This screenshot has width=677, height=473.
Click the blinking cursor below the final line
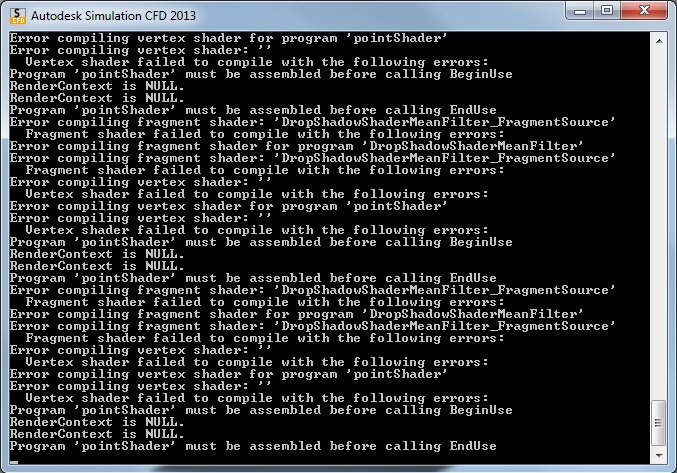(14, 462)
